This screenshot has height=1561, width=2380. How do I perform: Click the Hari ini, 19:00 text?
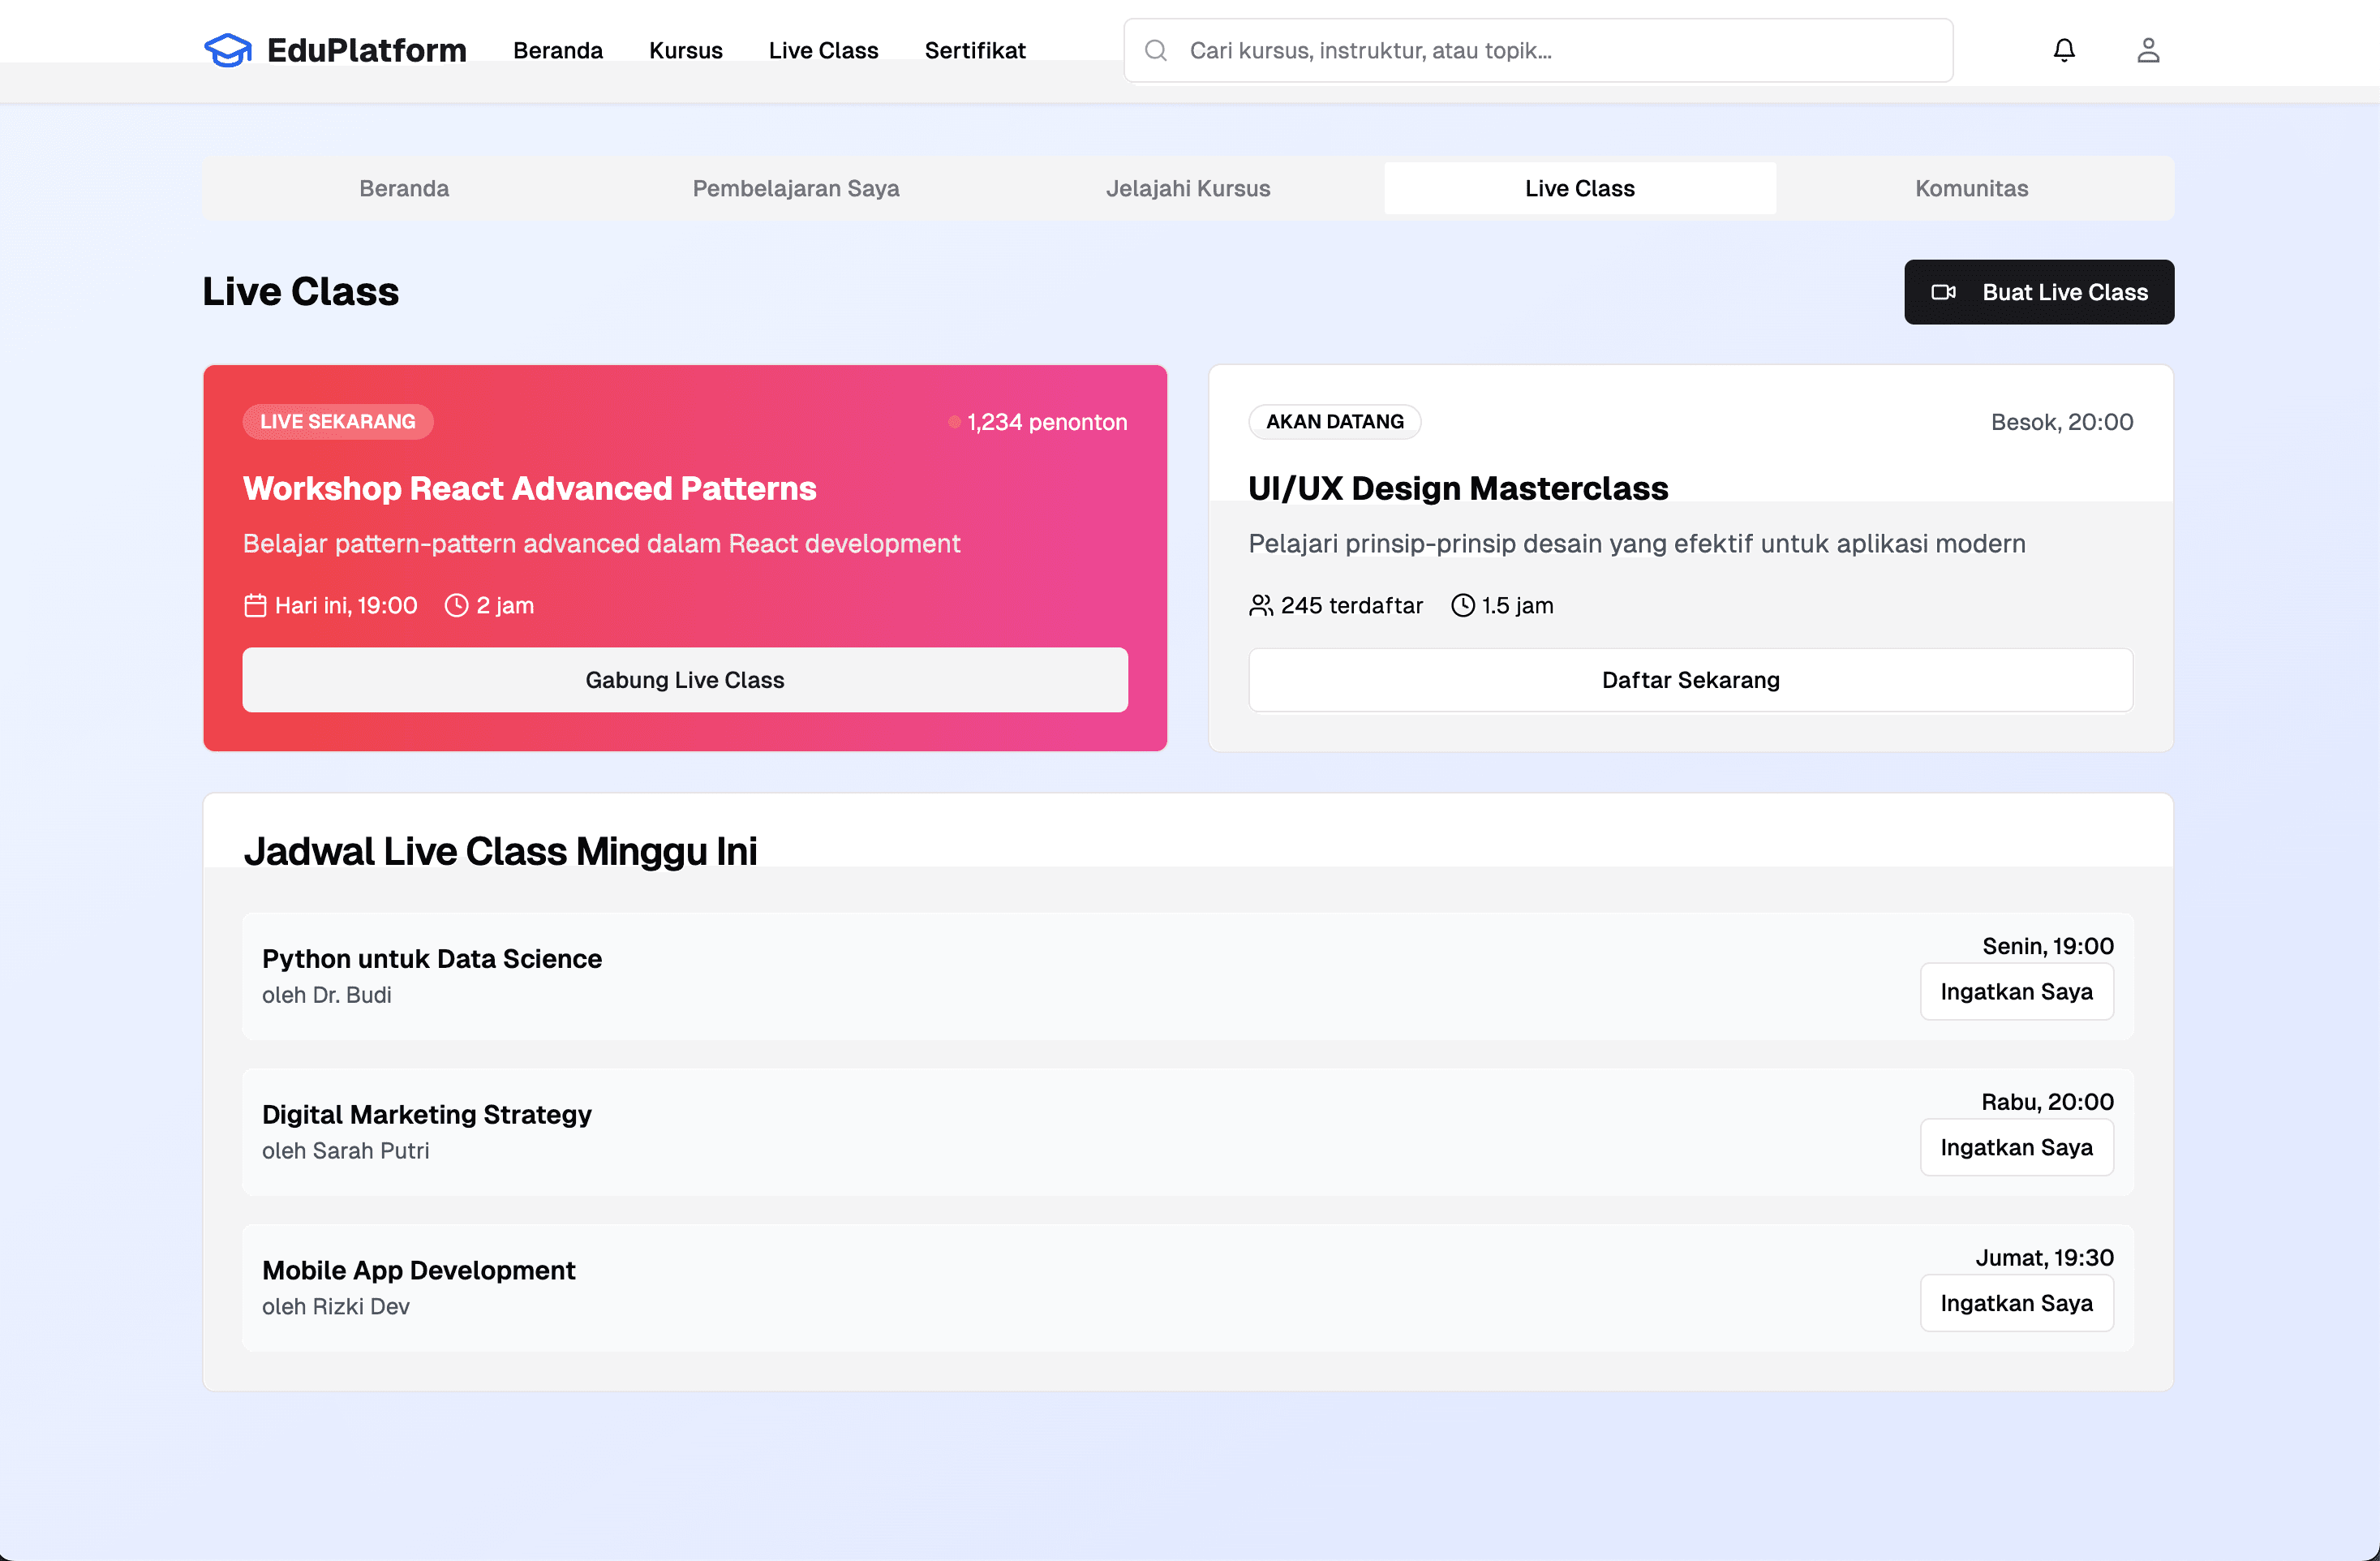(x=346, y=605)
